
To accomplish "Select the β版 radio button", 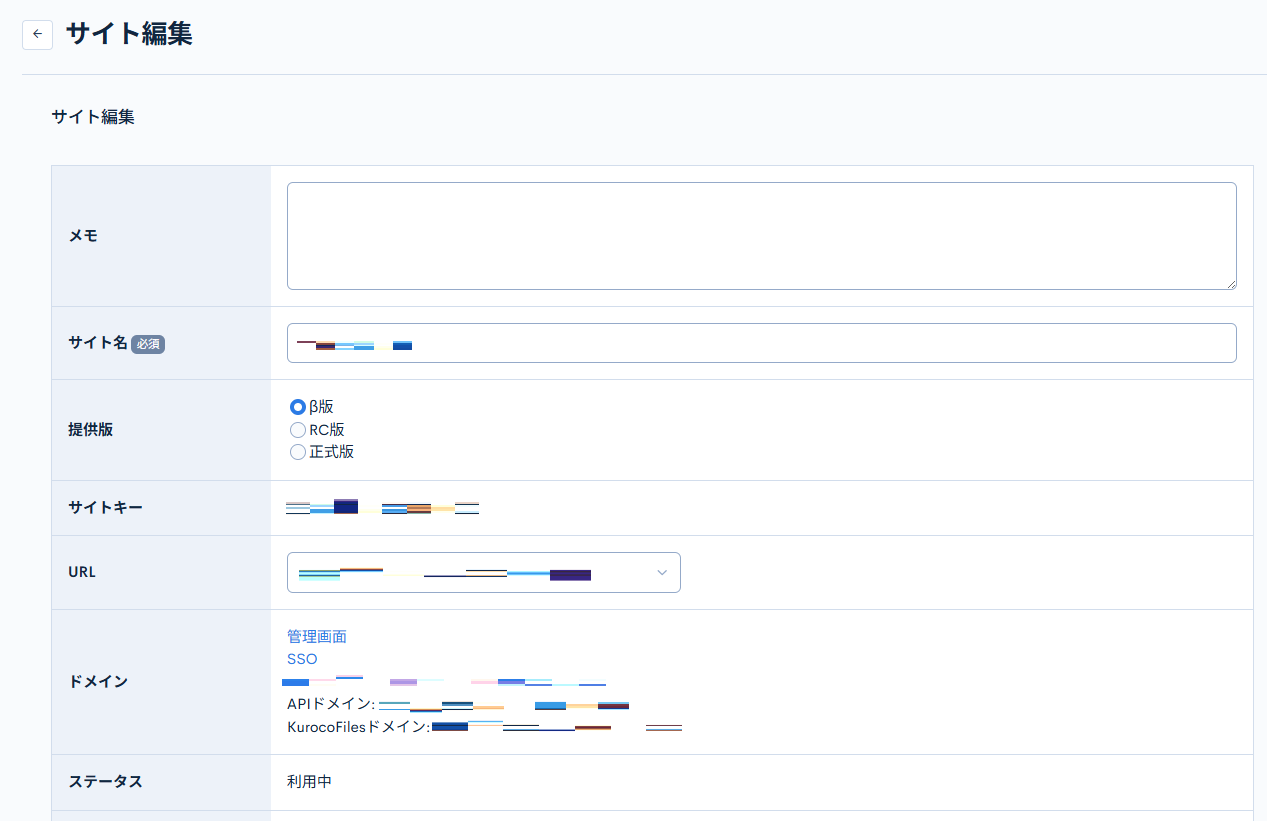I will tap(298, 406).
